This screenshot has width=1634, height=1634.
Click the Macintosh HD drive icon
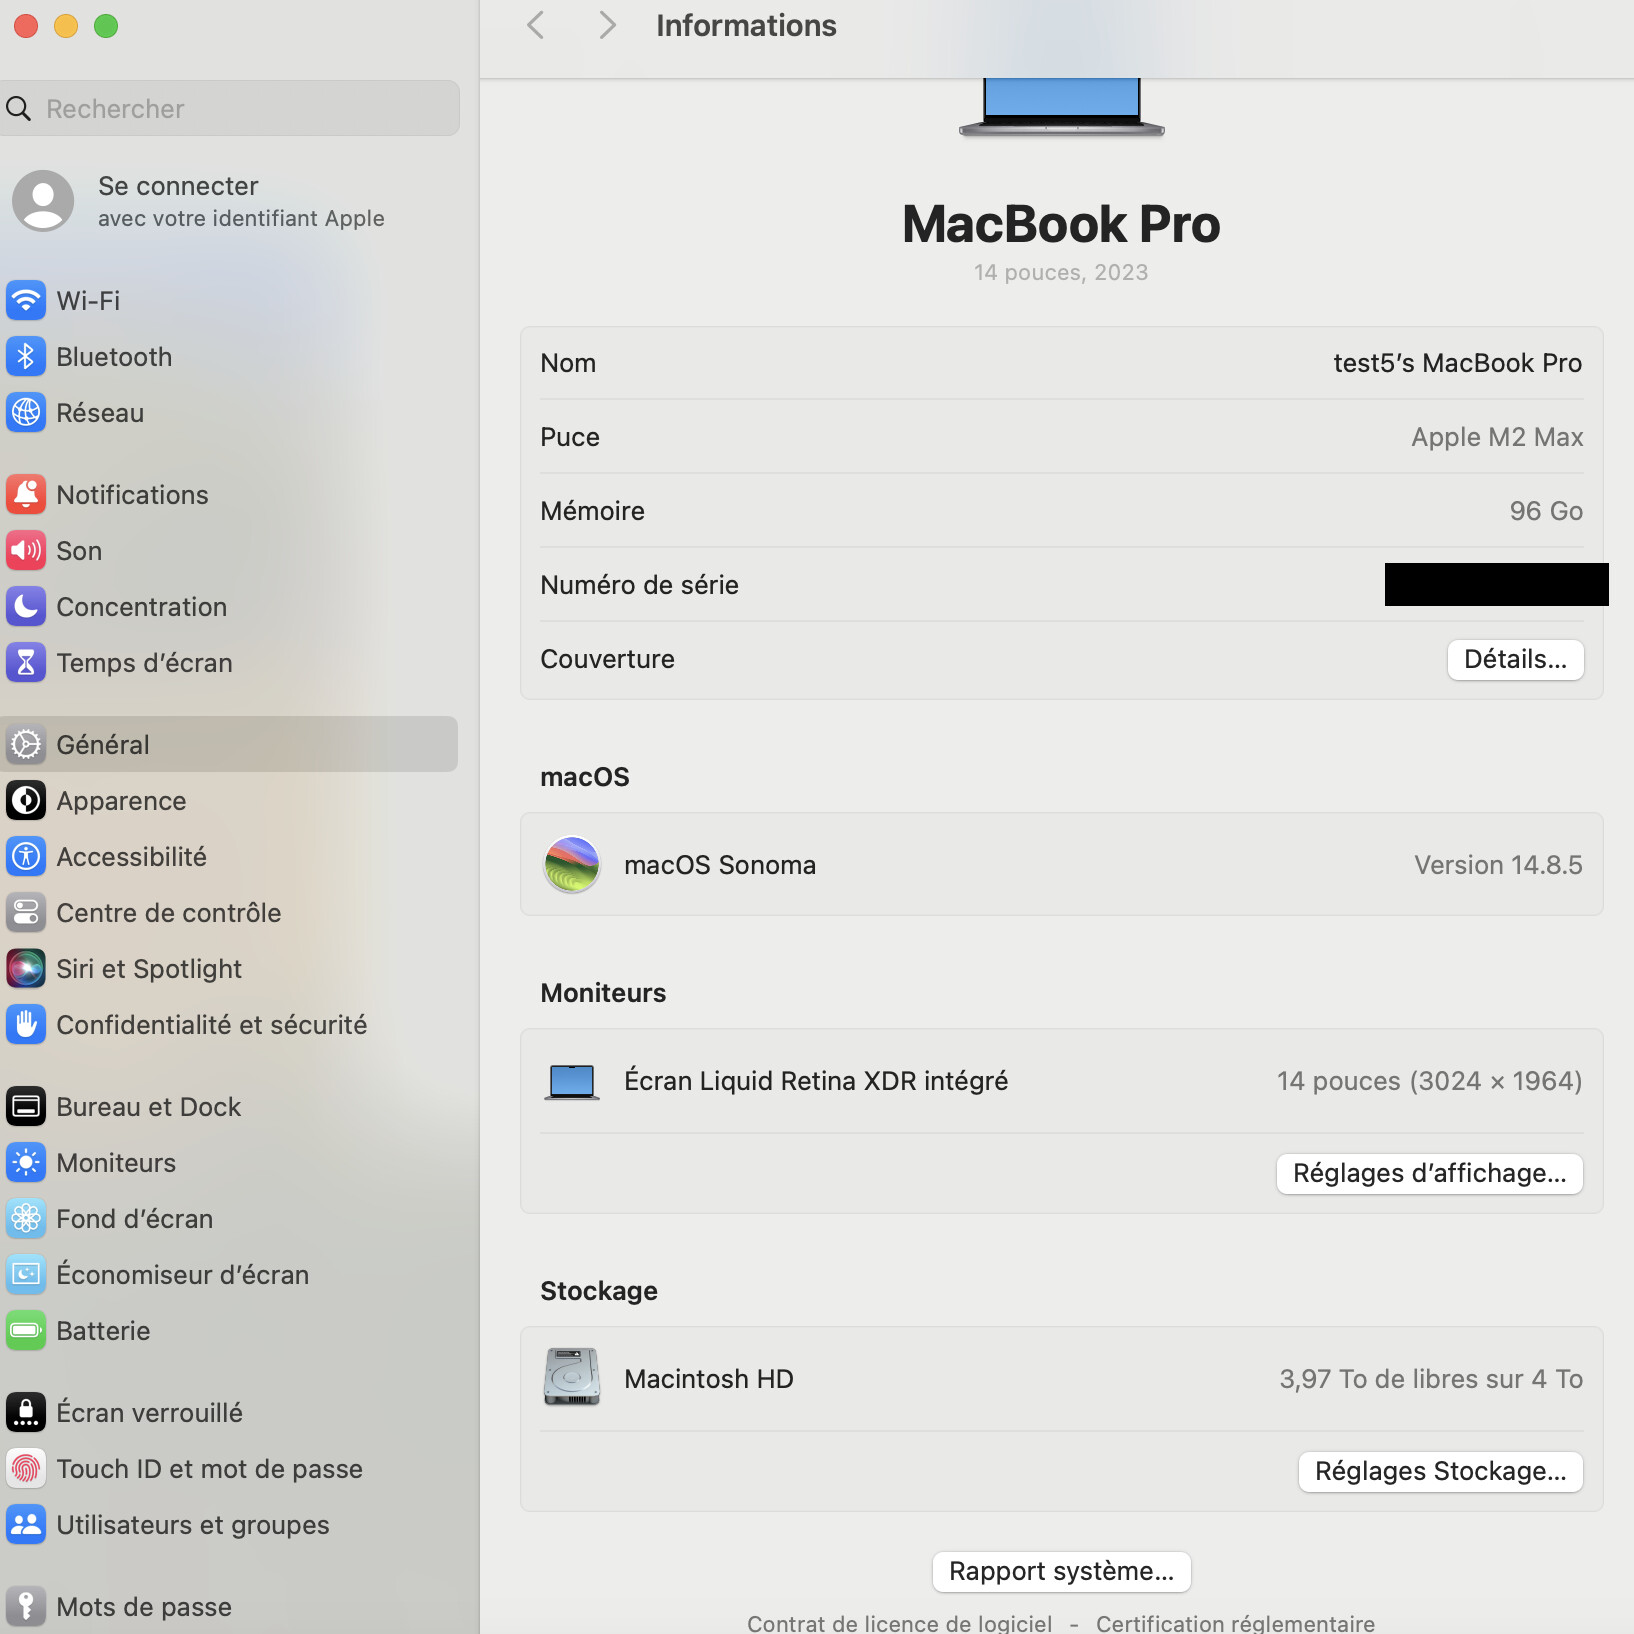571,1377
